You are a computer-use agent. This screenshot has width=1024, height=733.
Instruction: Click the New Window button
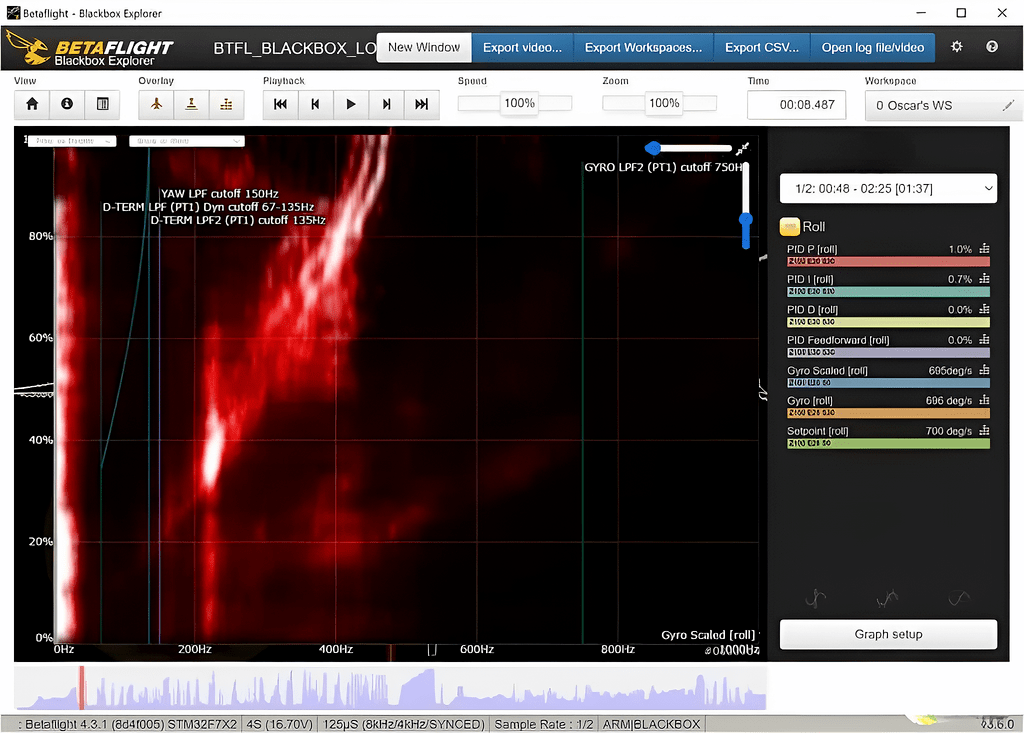point(424,48)
